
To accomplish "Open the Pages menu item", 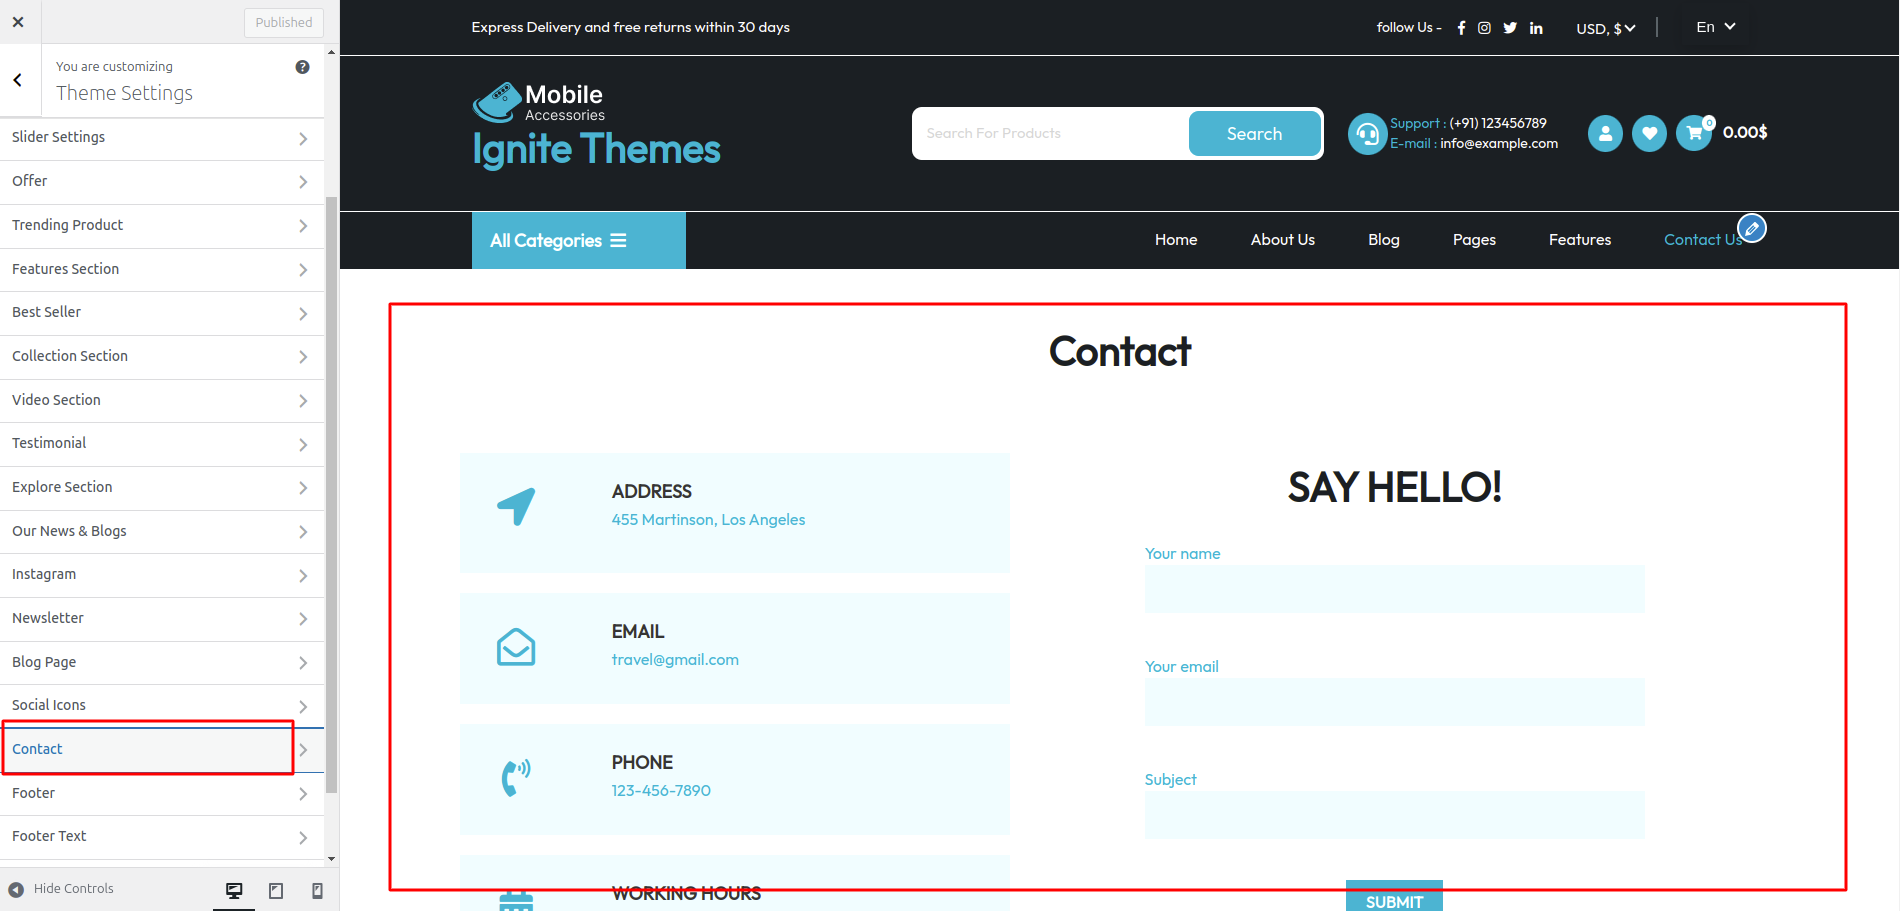I will [1474, 240].
